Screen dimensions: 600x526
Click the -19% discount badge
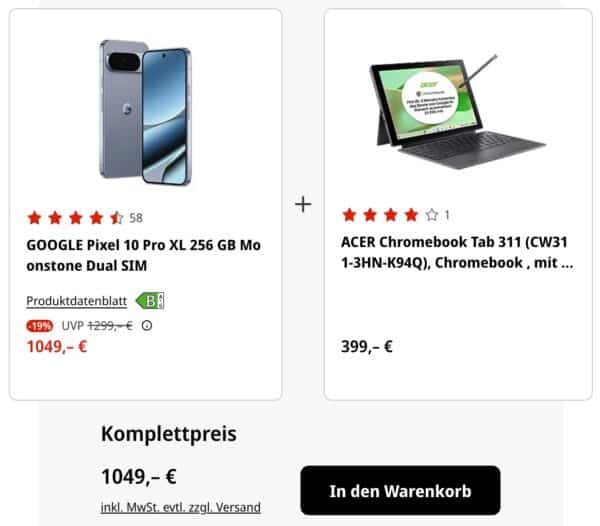coord(40,326)
